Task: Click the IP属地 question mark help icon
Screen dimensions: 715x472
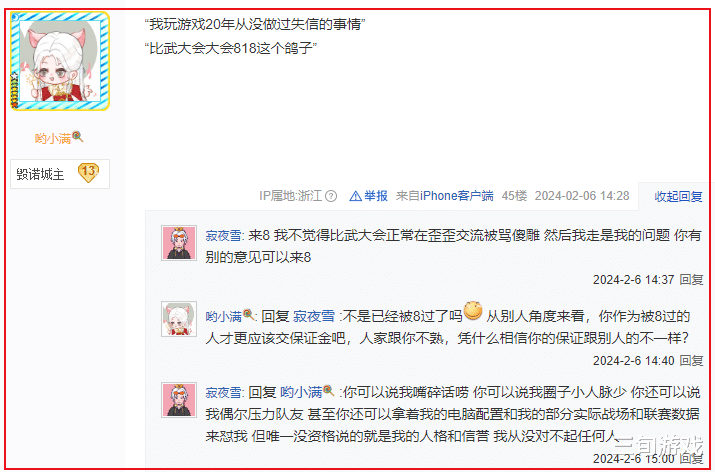Action: point(331,196)
